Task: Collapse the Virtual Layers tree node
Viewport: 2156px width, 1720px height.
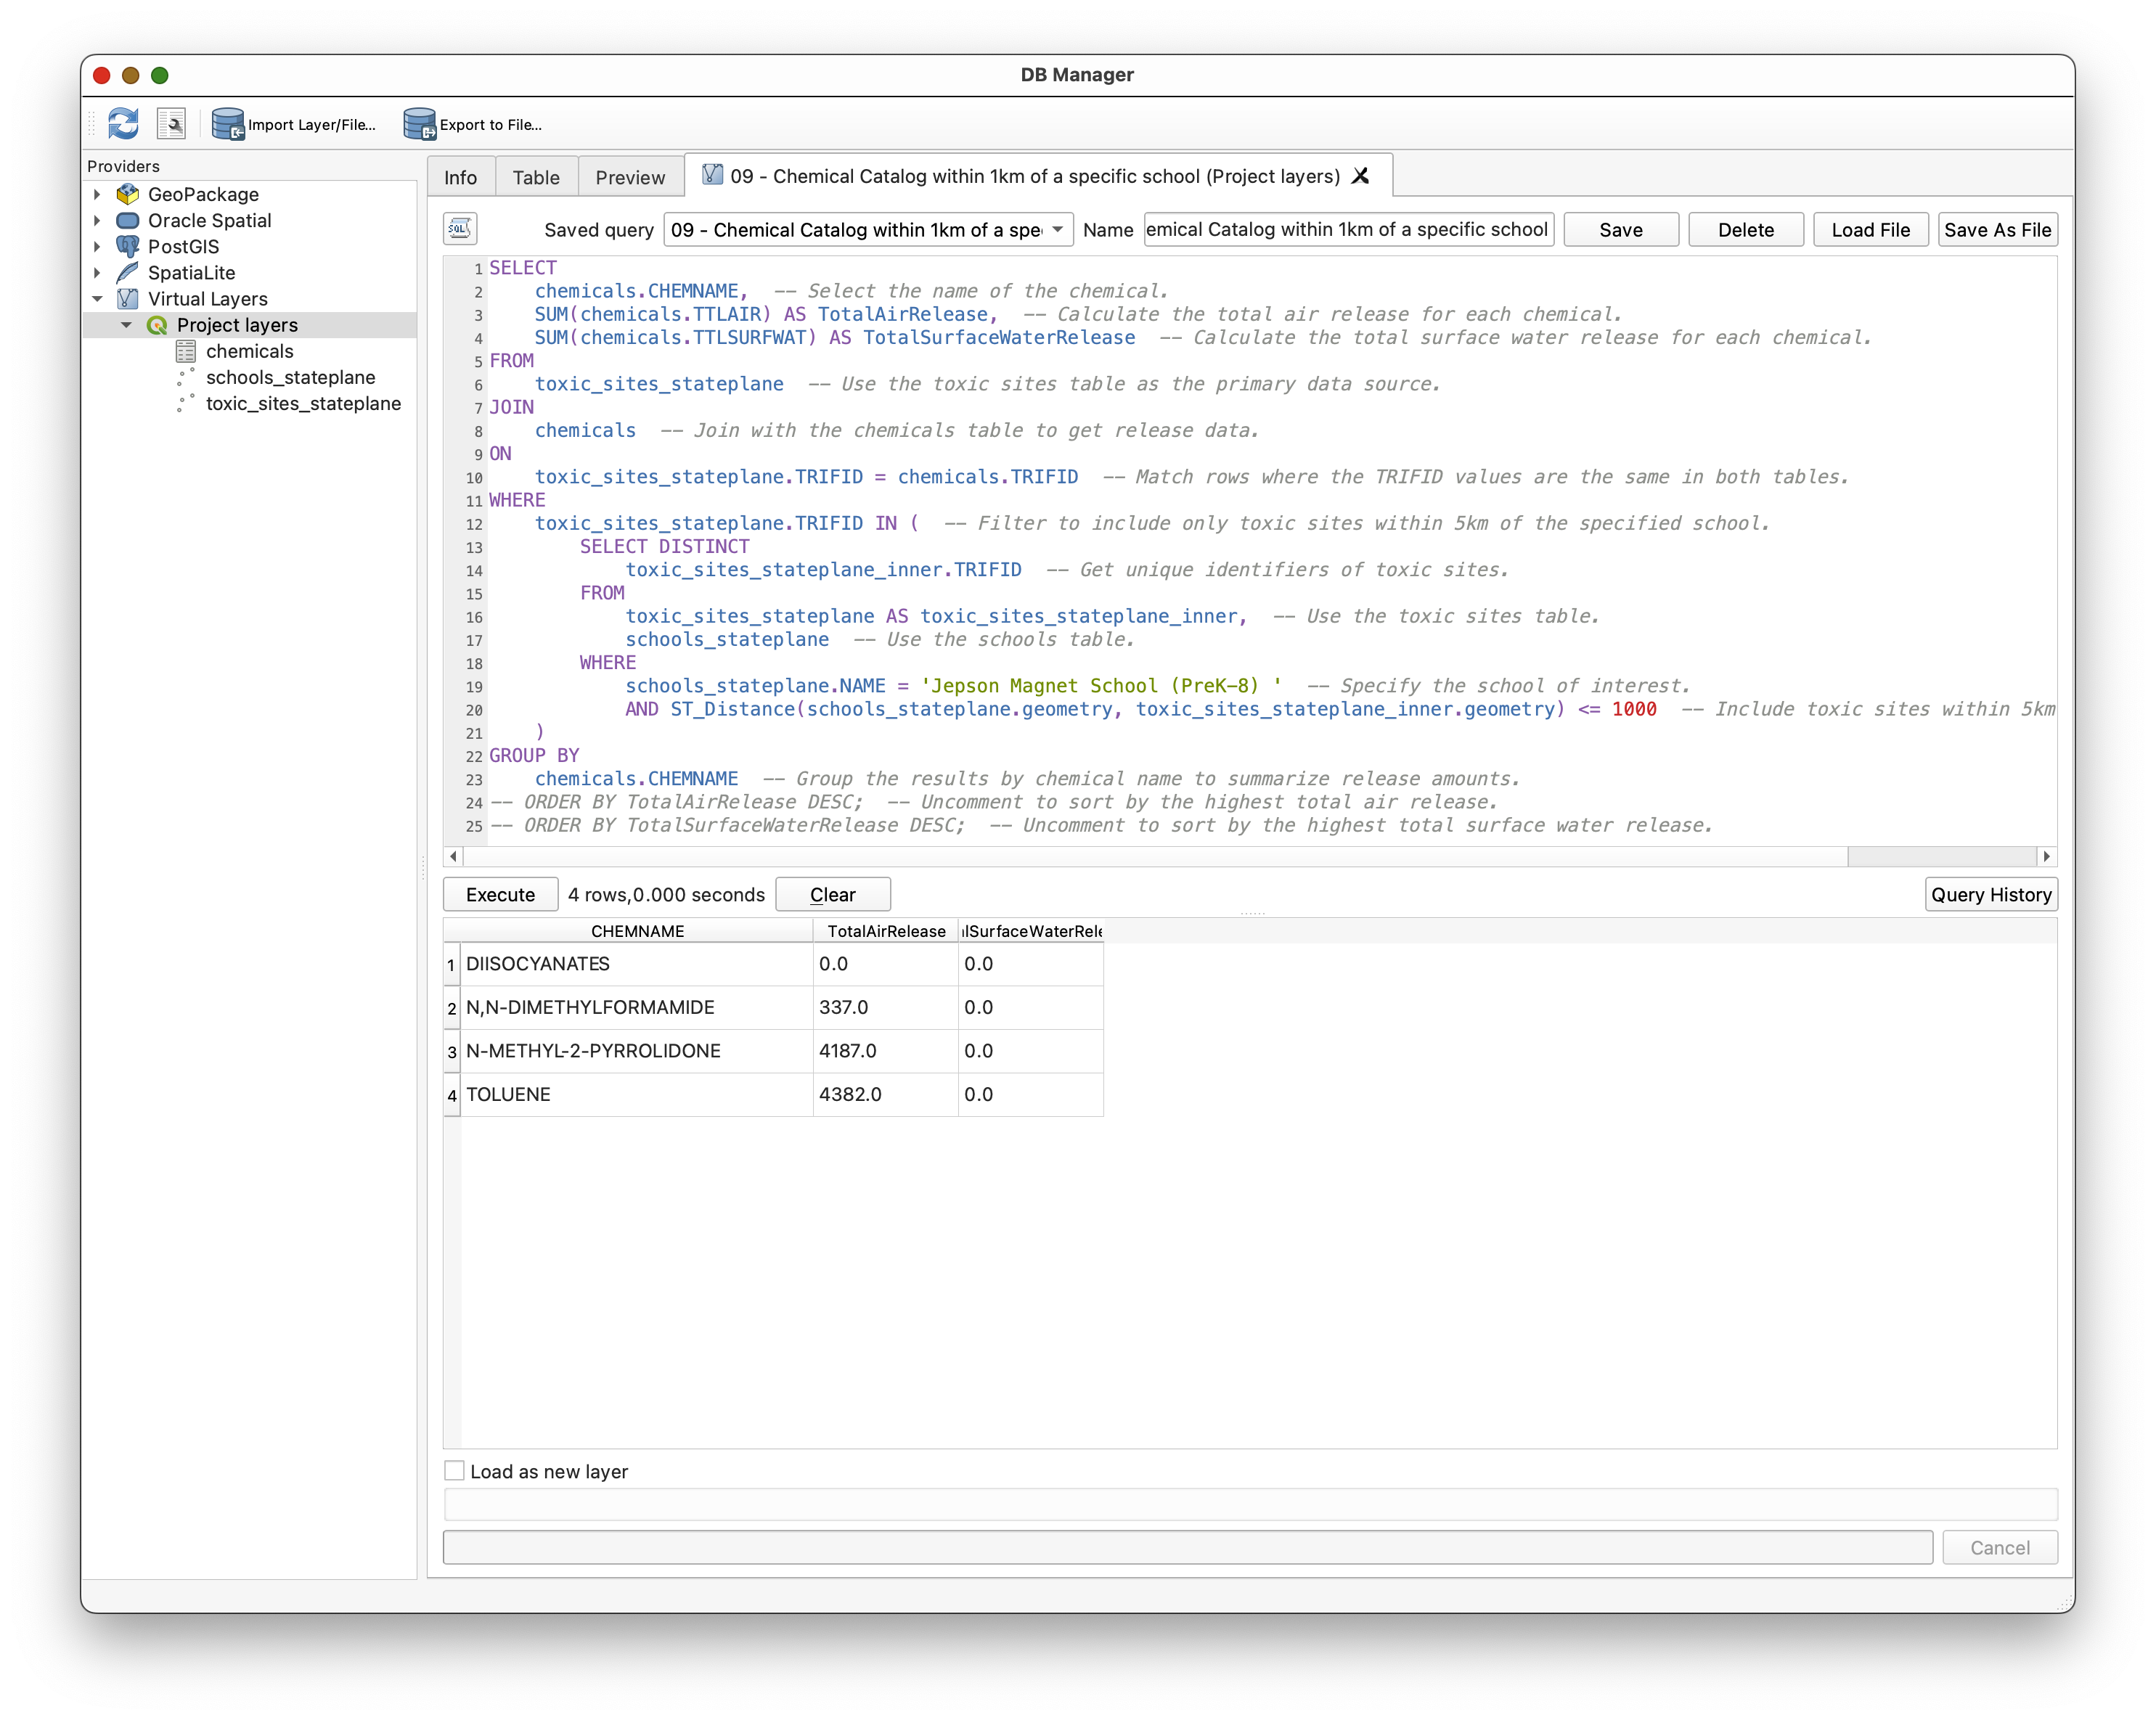Action: [x=97, y=299]
